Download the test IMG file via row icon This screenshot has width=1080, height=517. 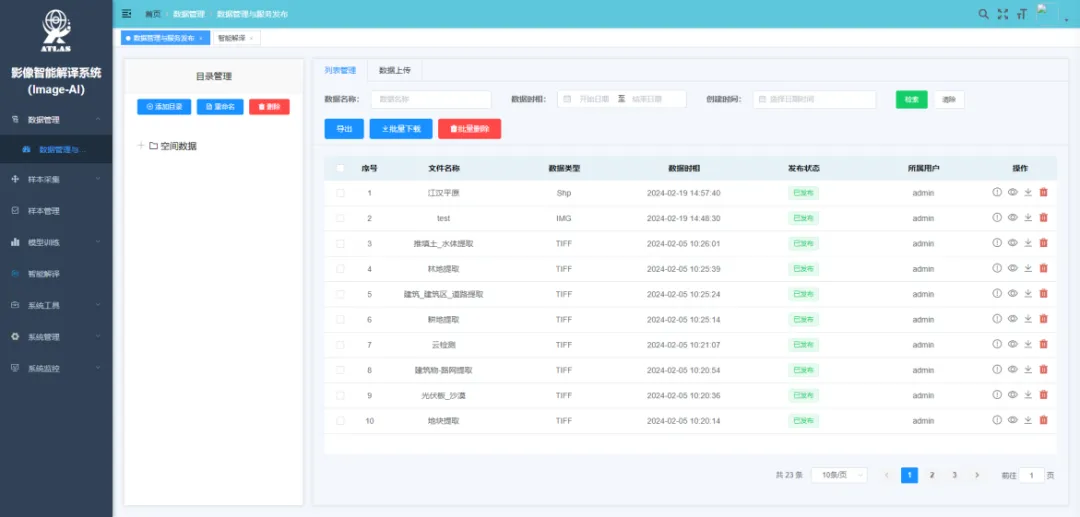(x=1028, y=217)
